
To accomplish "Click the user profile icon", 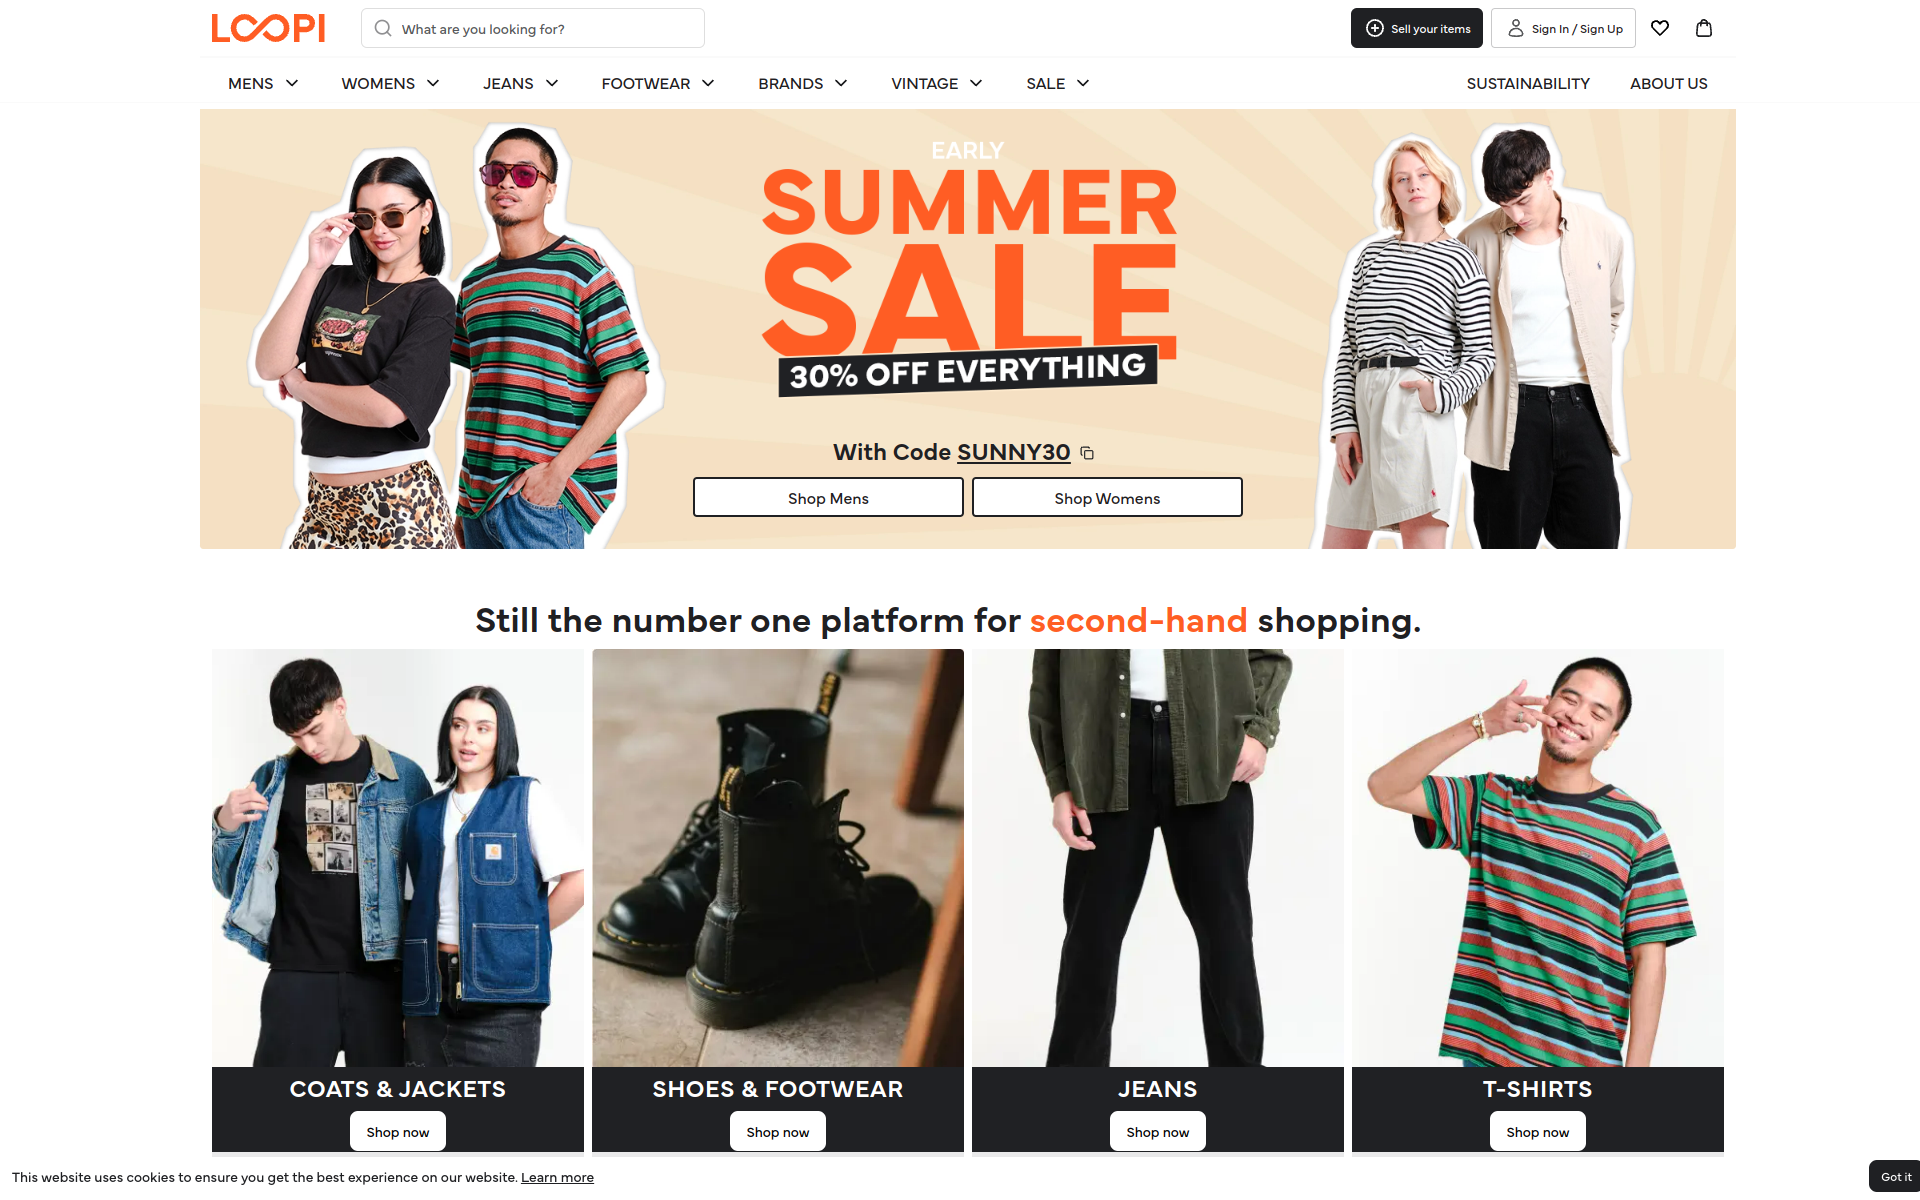I will 1516,28.
